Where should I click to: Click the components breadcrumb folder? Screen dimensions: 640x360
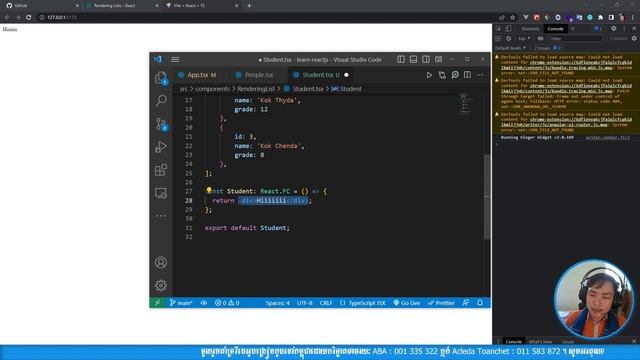pos(212,89)
